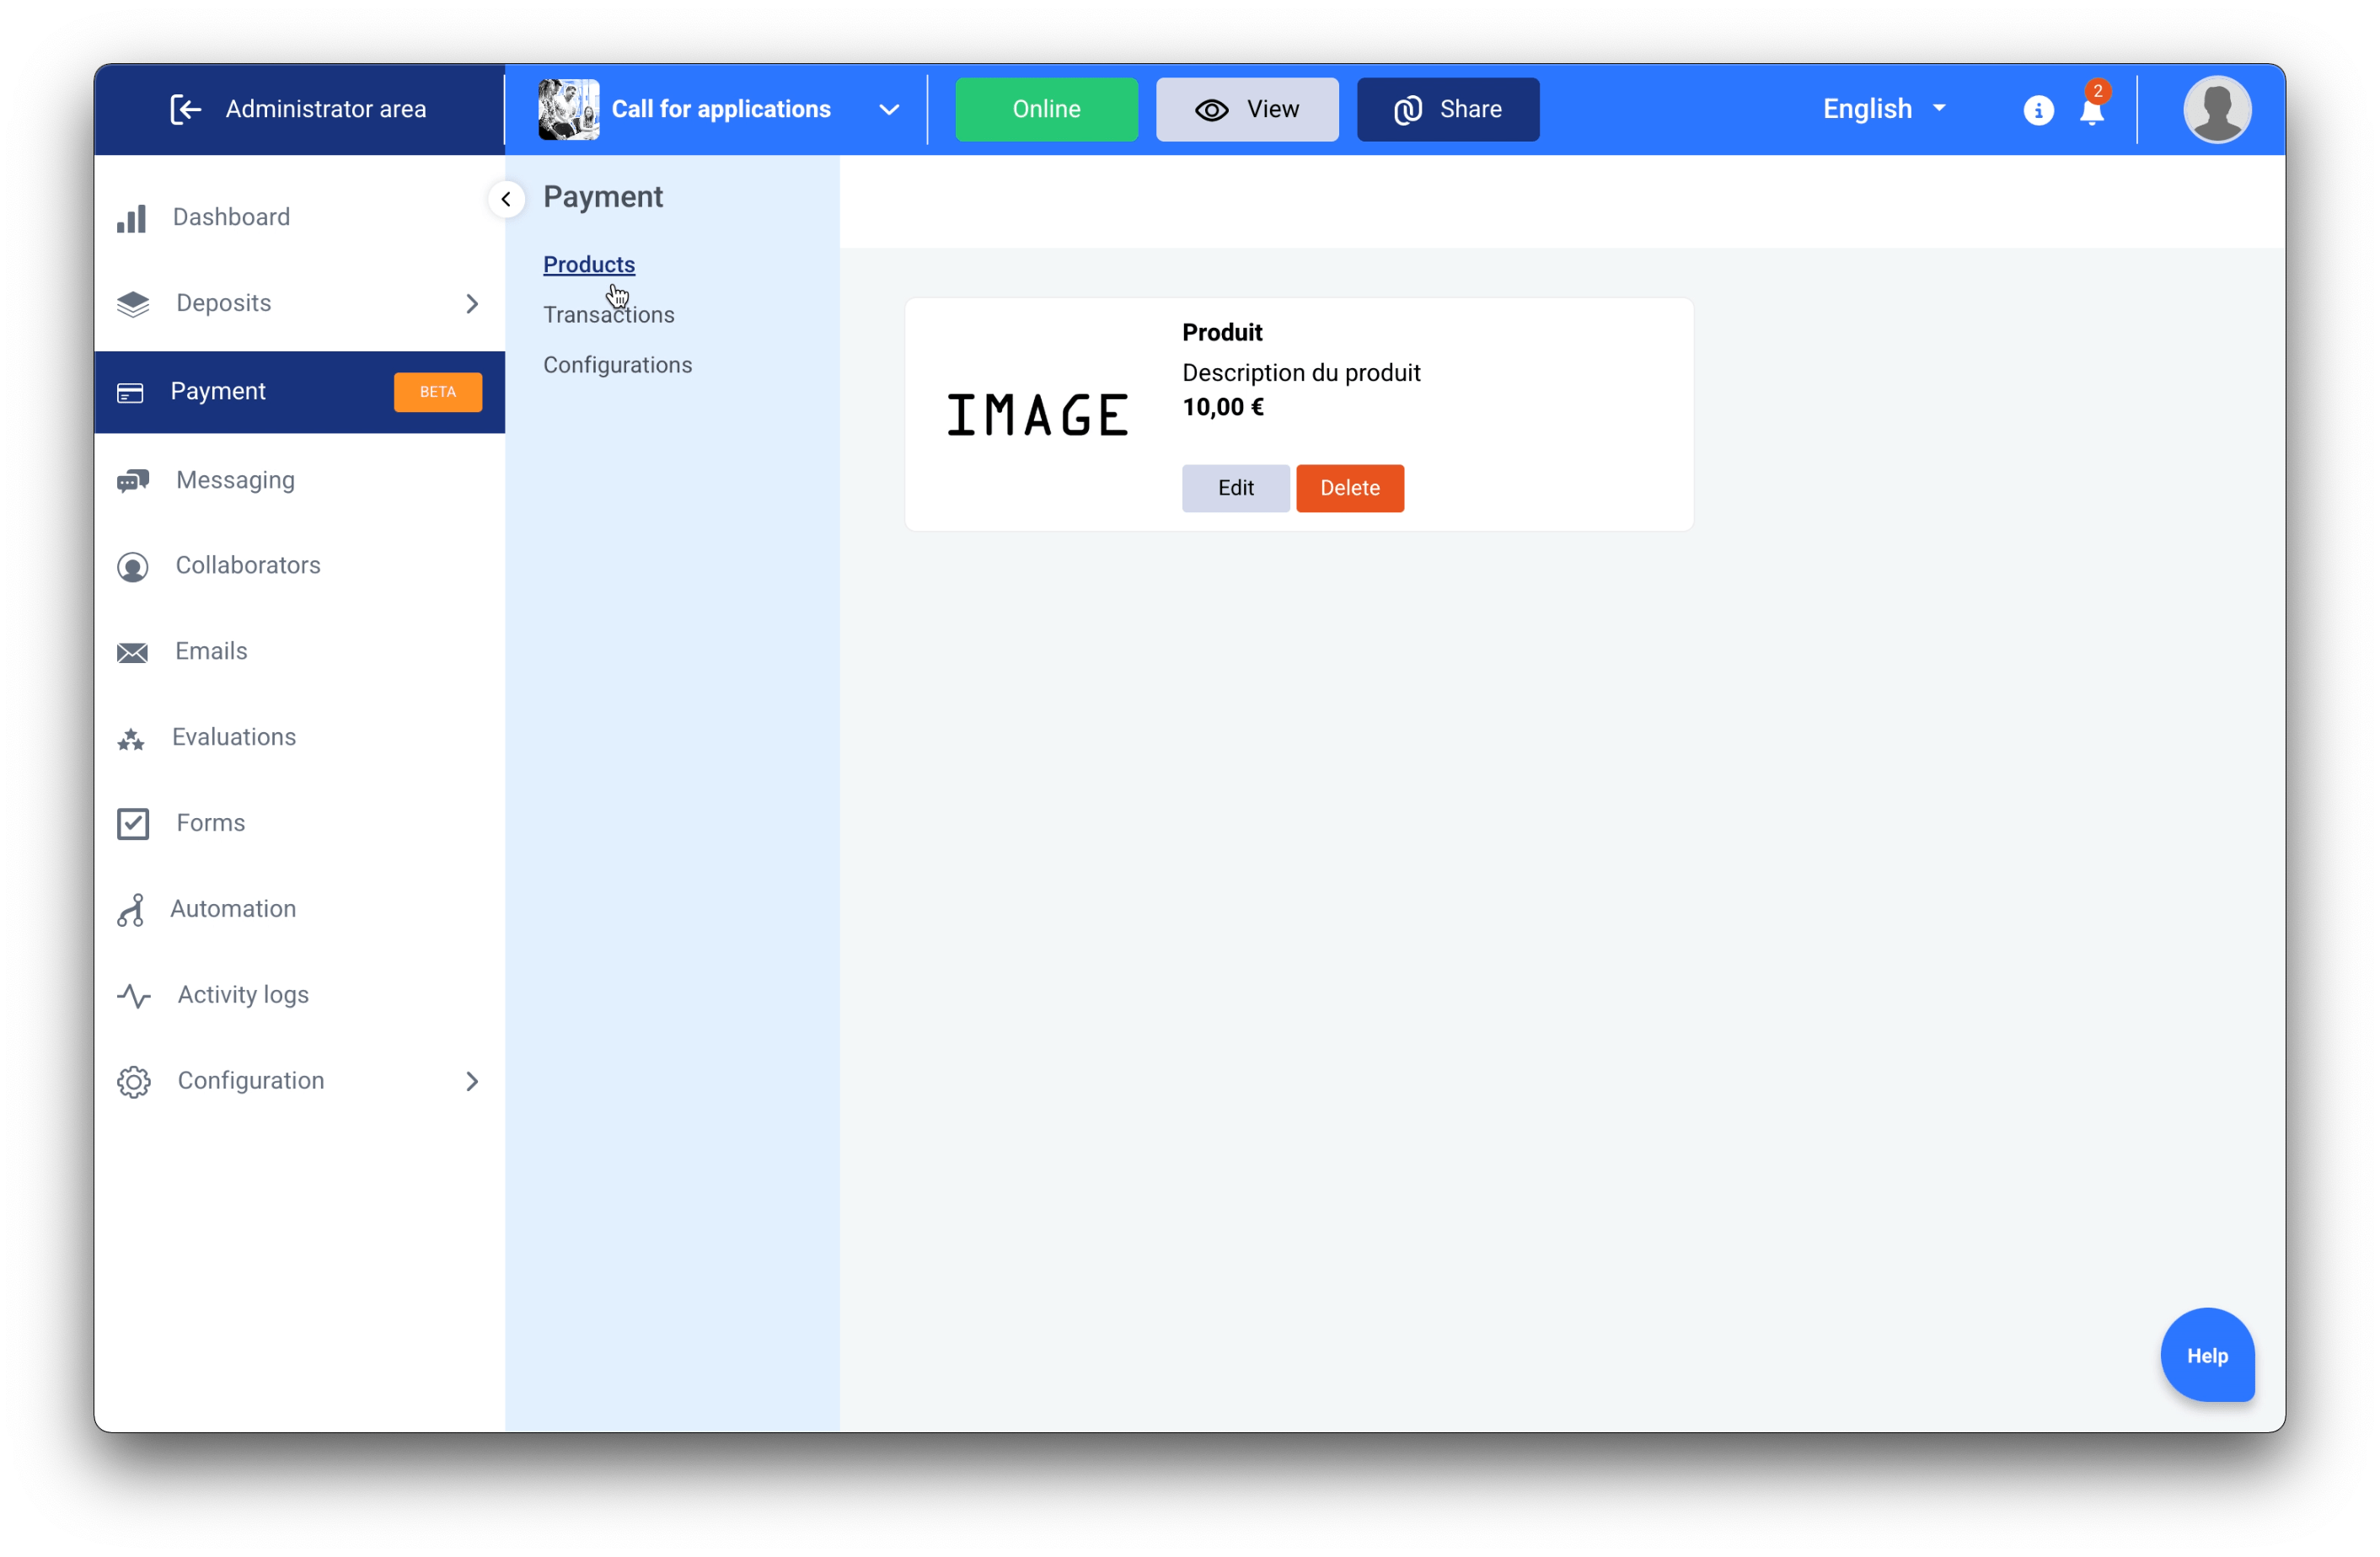2380x1557 pixels.
Task: Click the Call for applications thumbnail
Action: (569, 109)
